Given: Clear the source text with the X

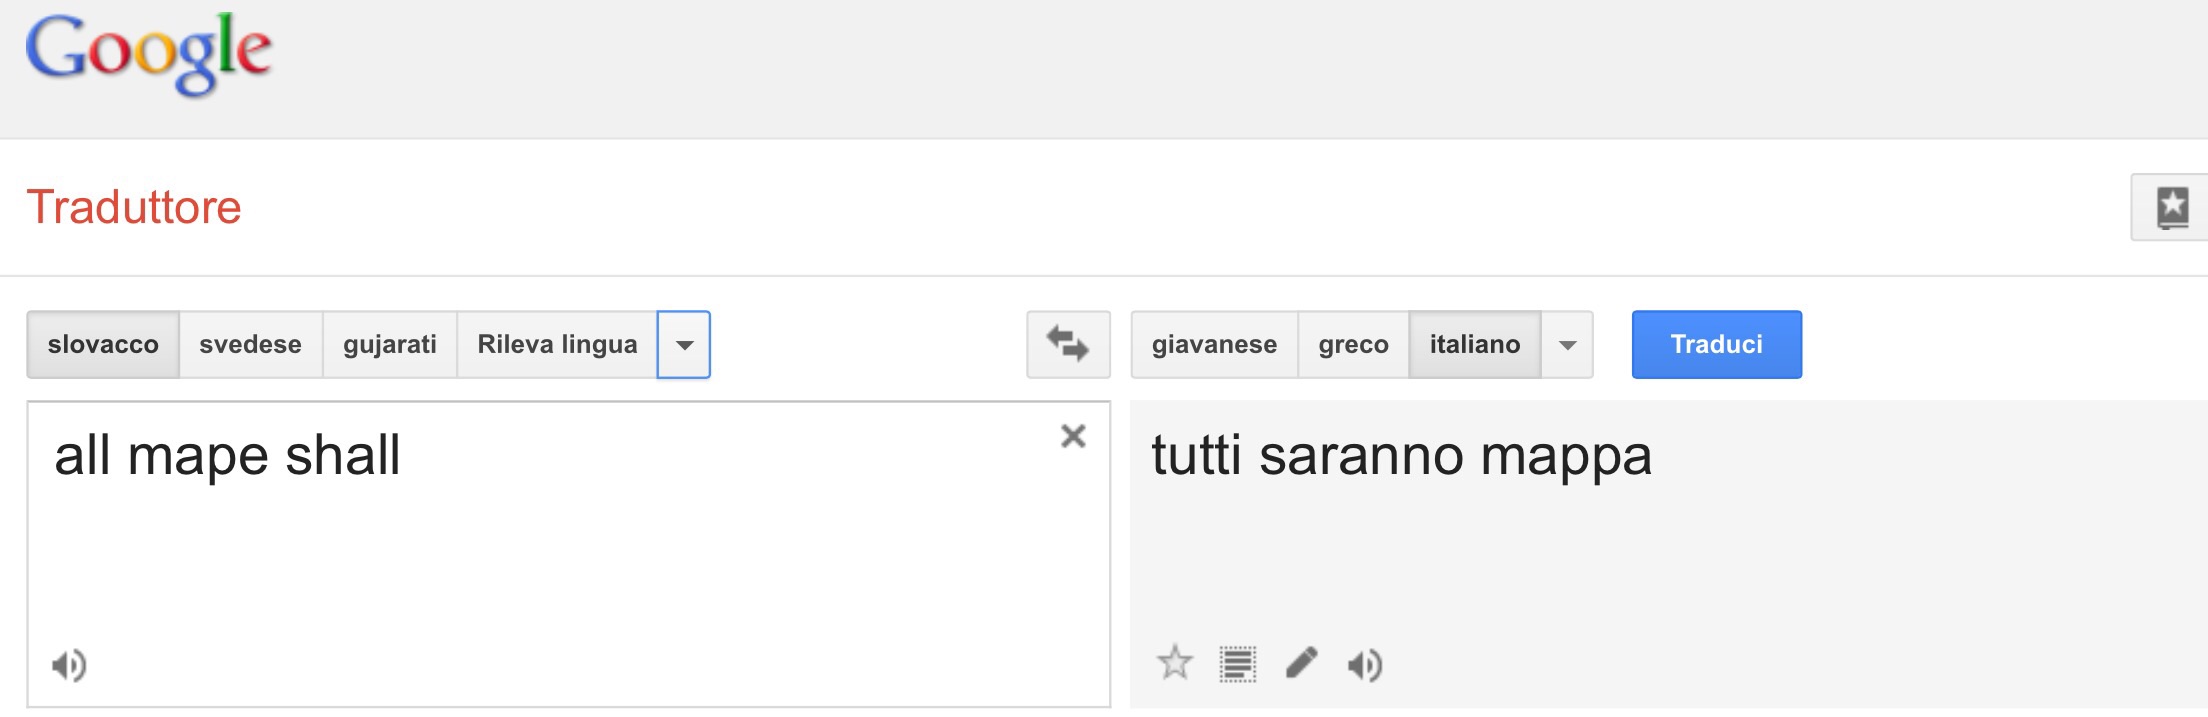Looking at the screenshot, I should (1073, 436).
